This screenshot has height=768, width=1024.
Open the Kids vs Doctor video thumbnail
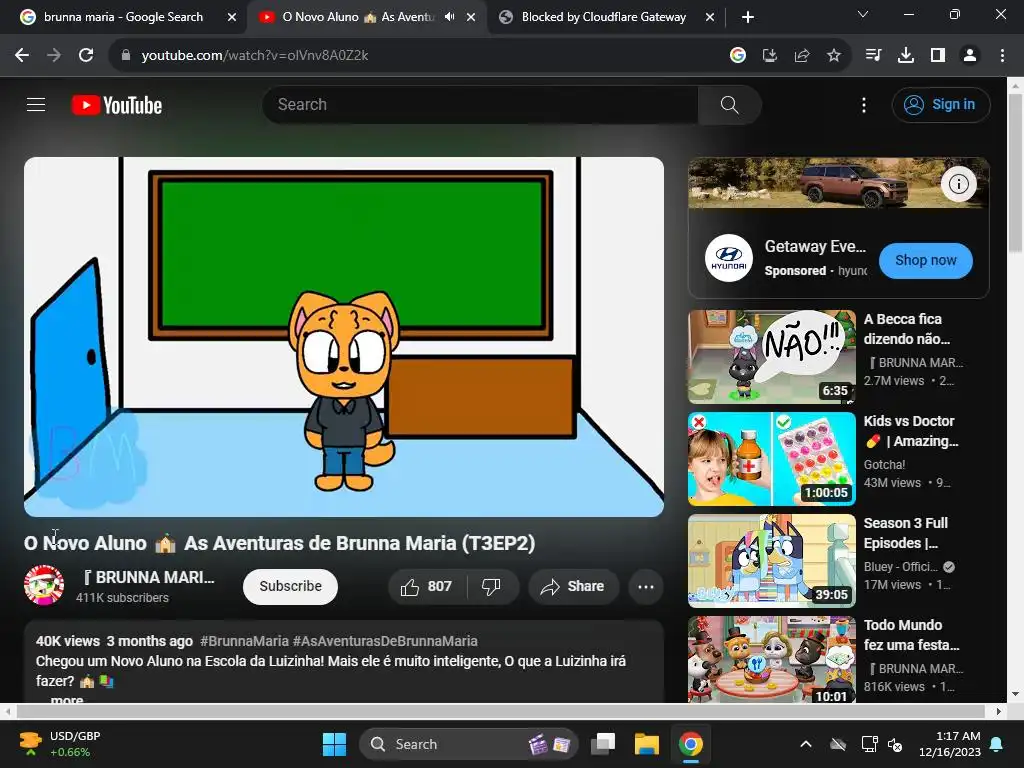pos(771,458)
